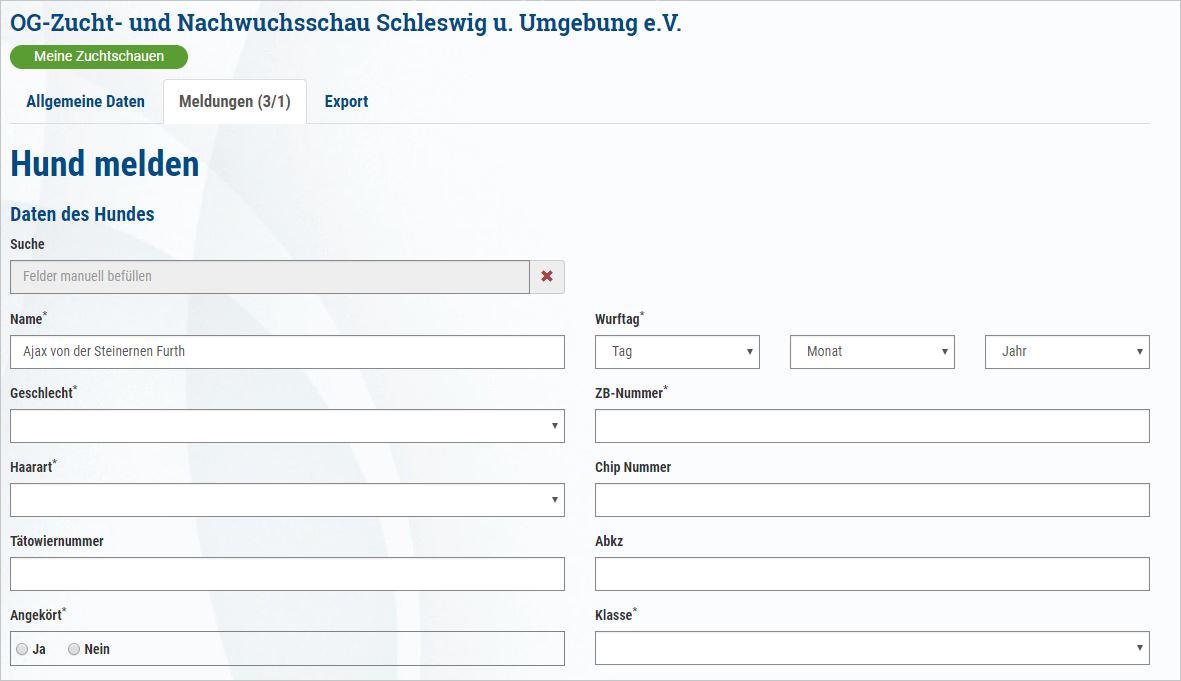Switch to the Export tab

346,102
